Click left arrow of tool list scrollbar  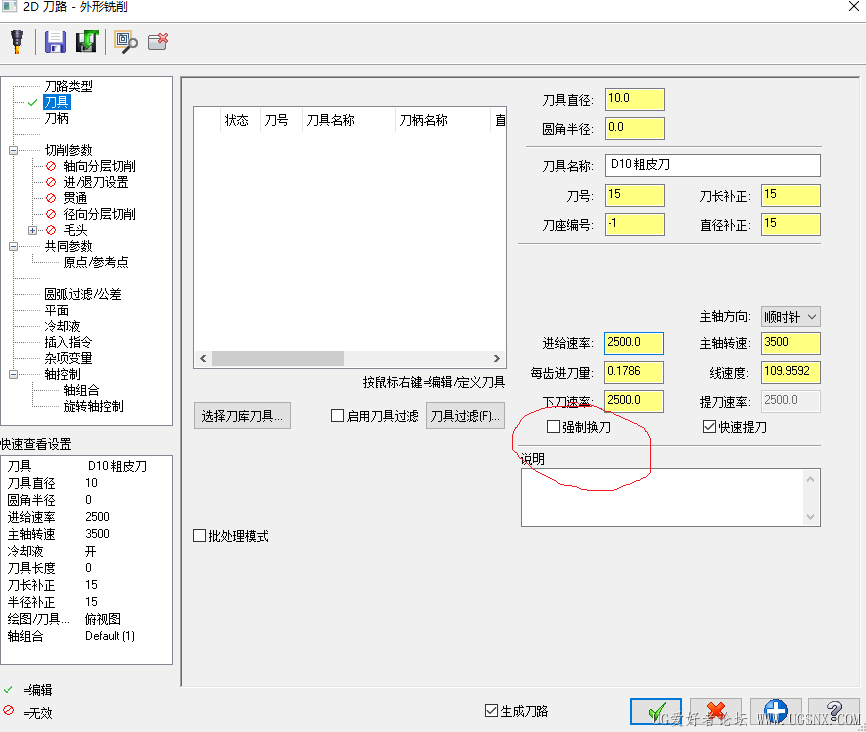(x=203, y=359)
